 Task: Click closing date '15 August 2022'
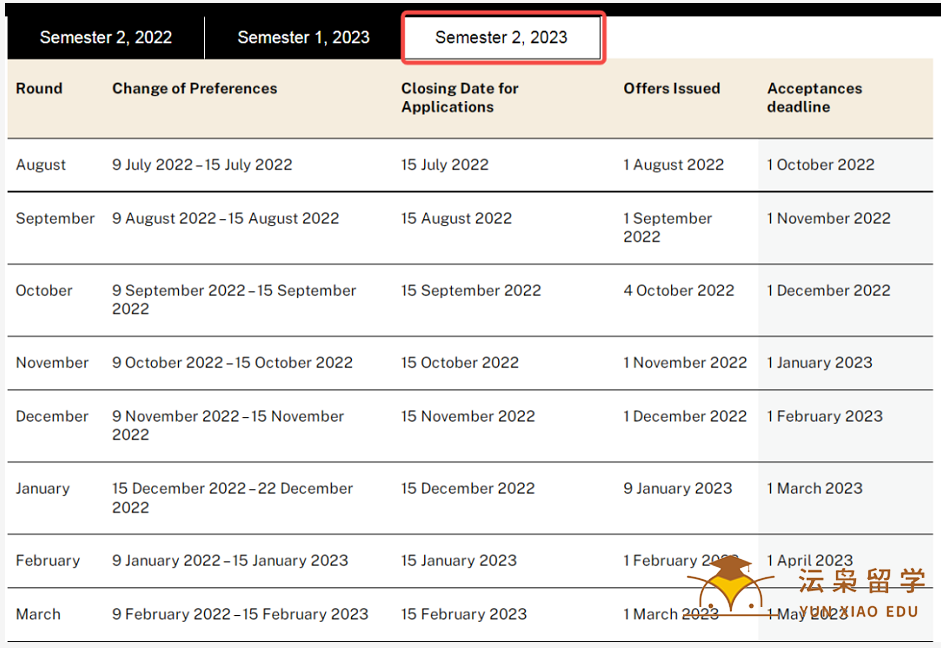[x=457, y=218]
